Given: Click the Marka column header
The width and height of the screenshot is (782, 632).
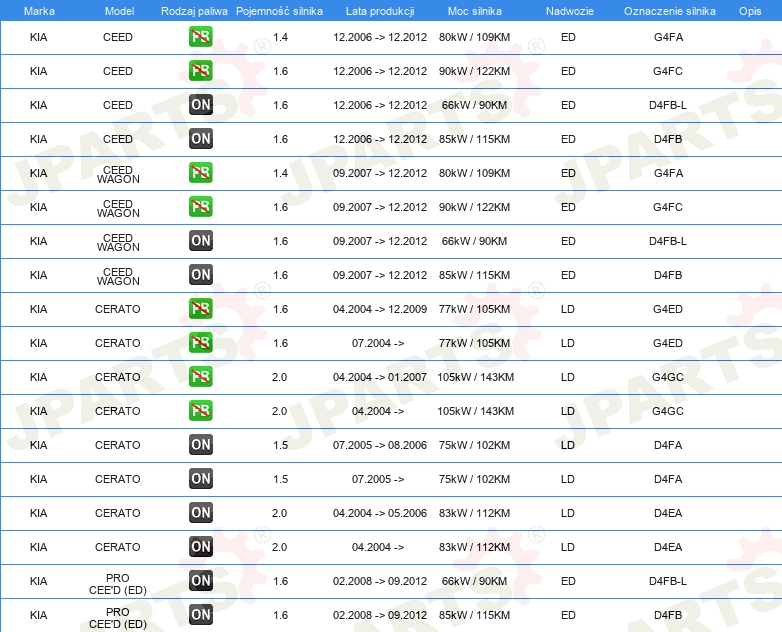Looking at the screenshot, I should pyautogui.click(x=39, y=11).
